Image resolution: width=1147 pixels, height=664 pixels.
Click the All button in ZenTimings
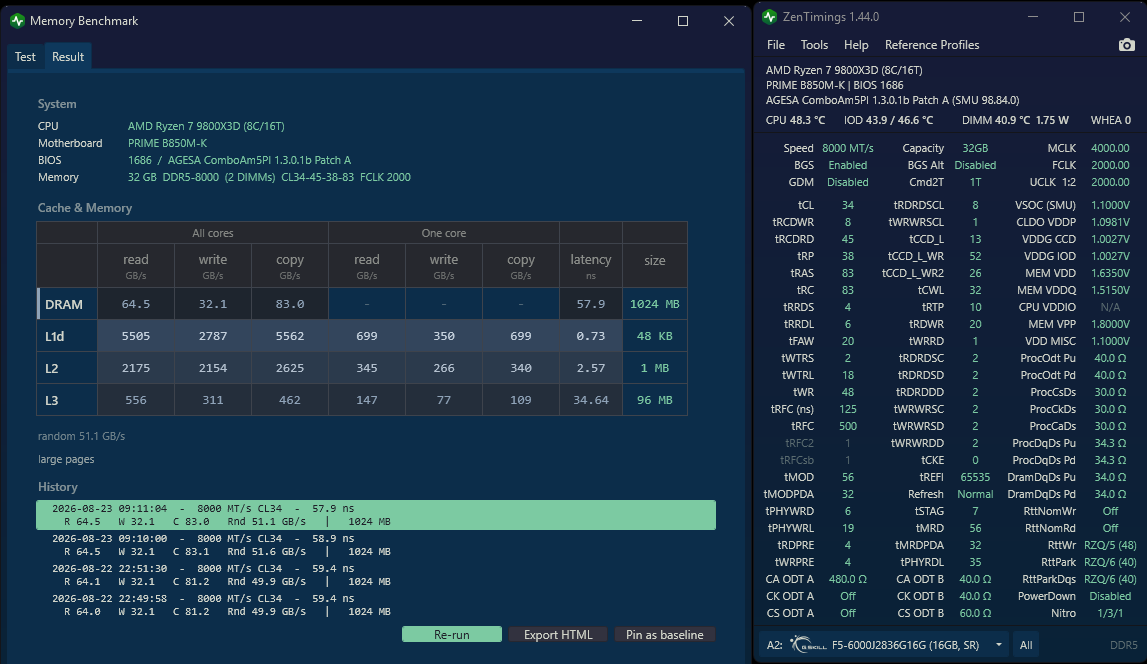pos(1026,644)
